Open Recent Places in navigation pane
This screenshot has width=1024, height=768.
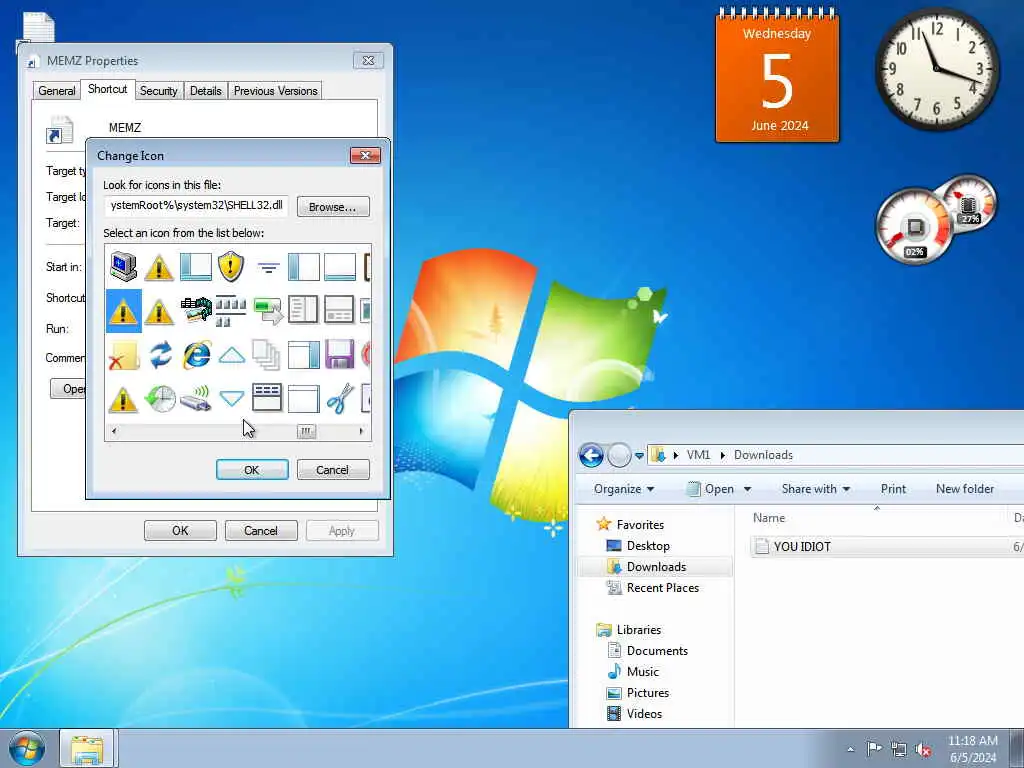[x=662, y=588]
